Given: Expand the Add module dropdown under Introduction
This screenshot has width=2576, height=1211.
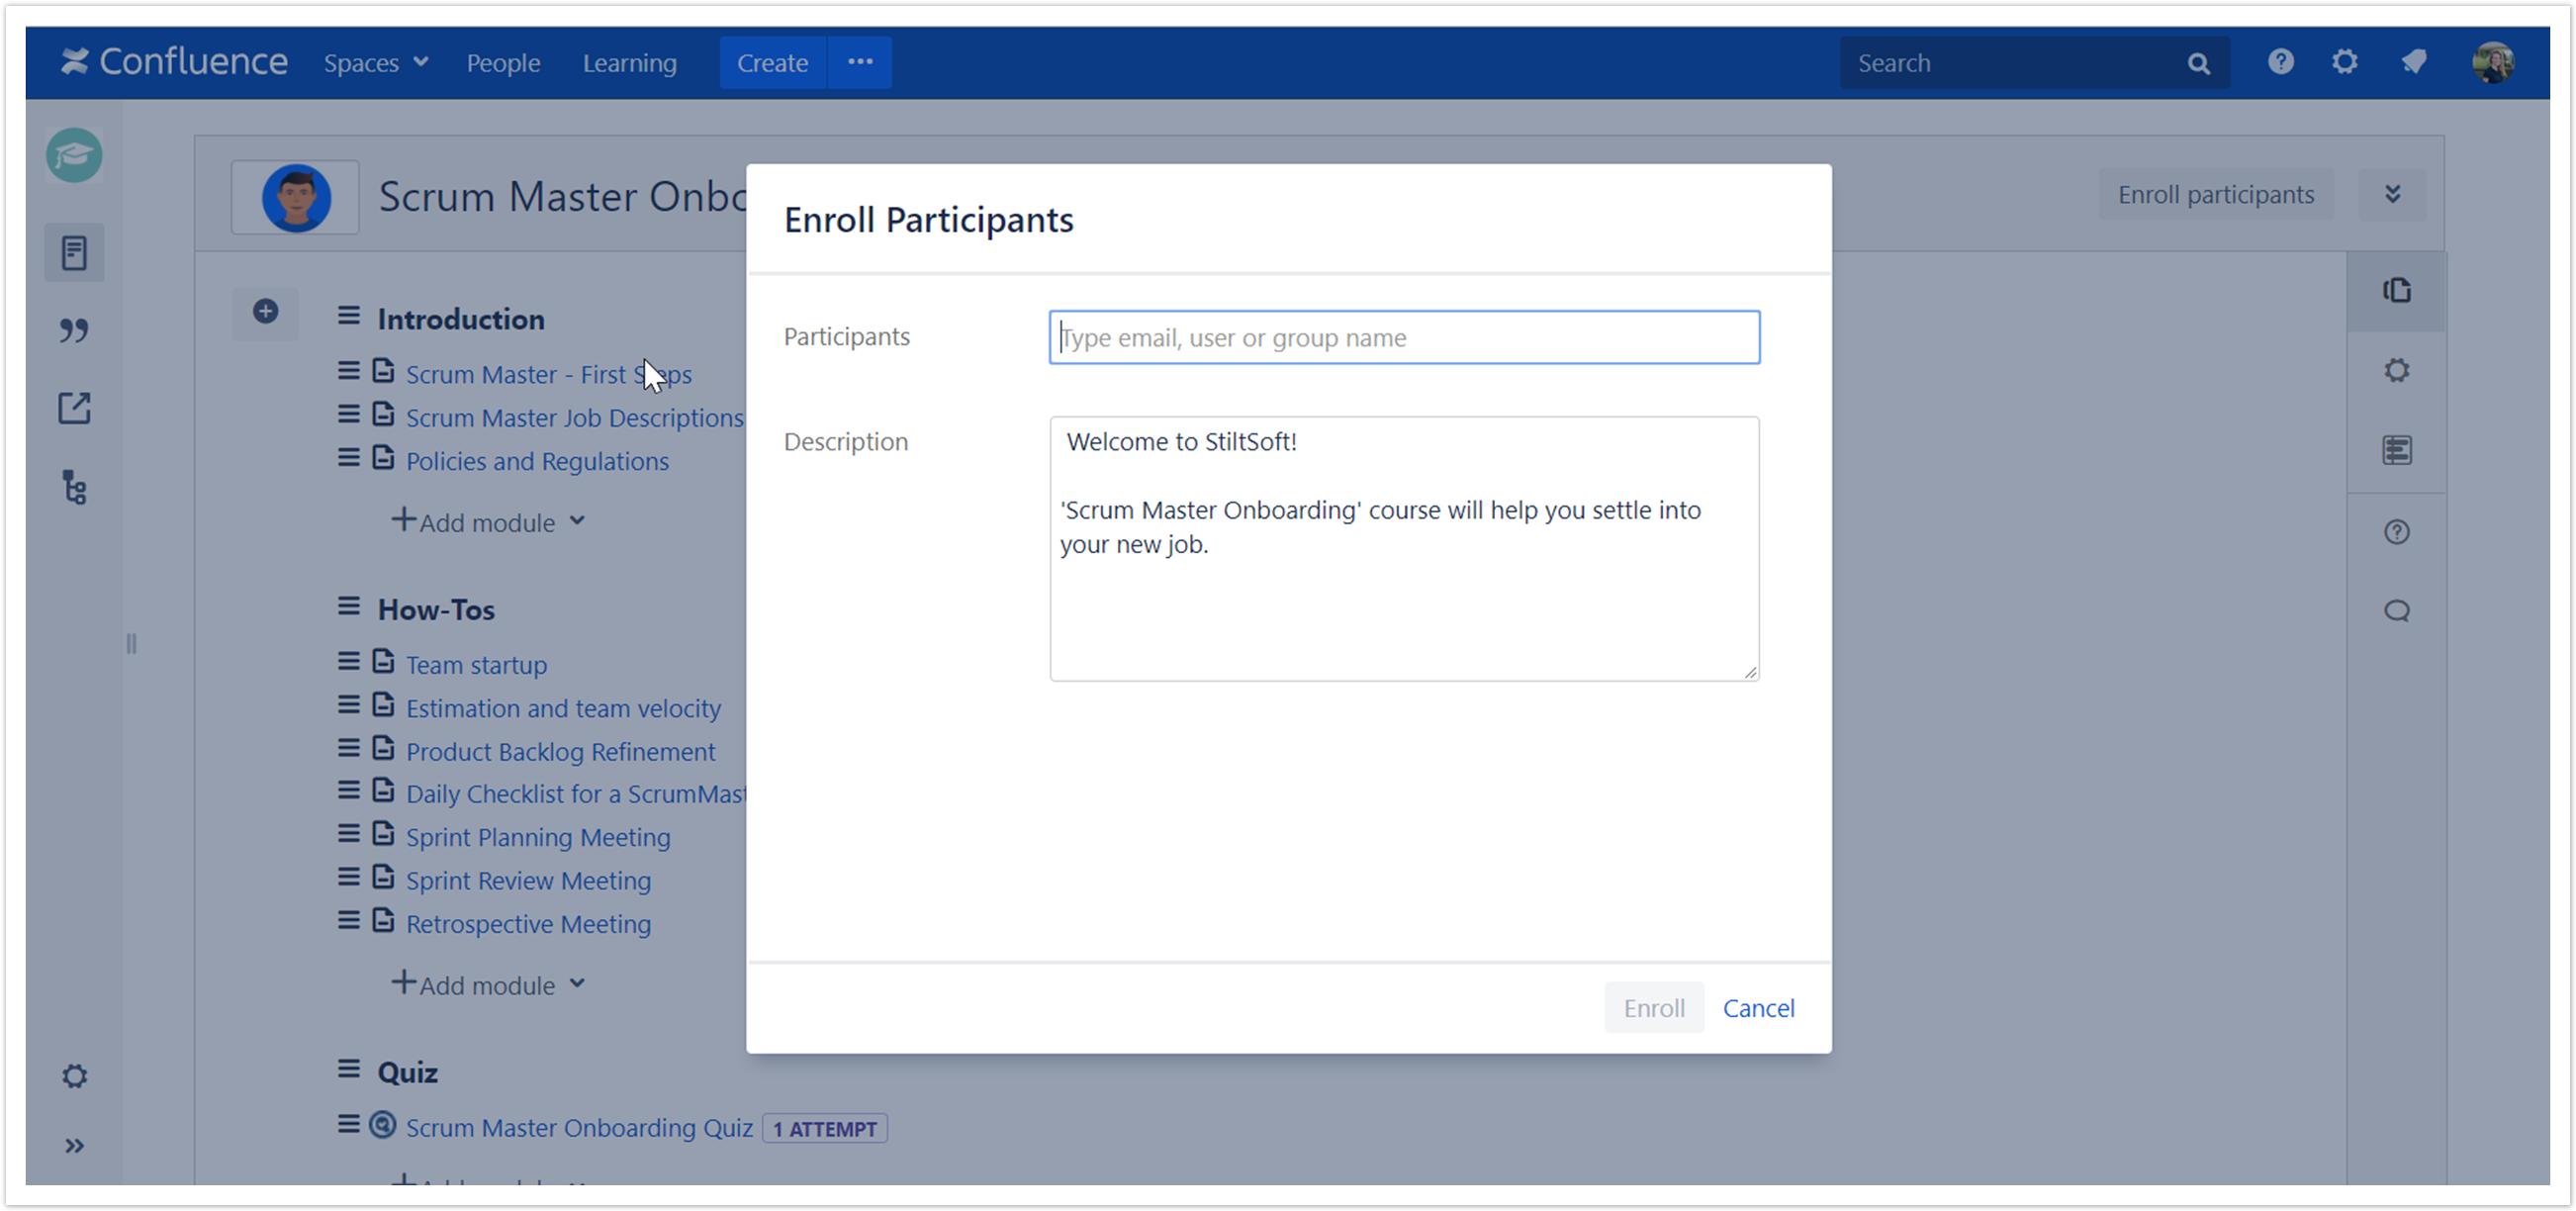Looking at the screenshot, I should (x=488, y=522).
